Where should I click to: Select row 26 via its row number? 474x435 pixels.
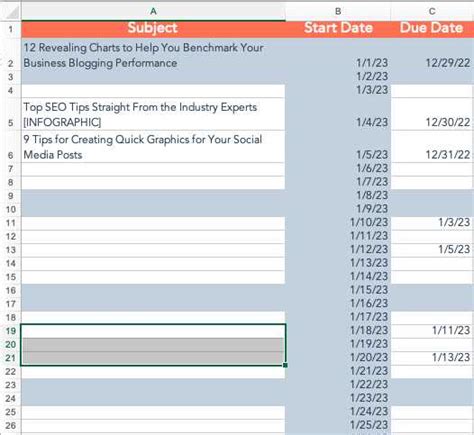[x=11, y=426]
